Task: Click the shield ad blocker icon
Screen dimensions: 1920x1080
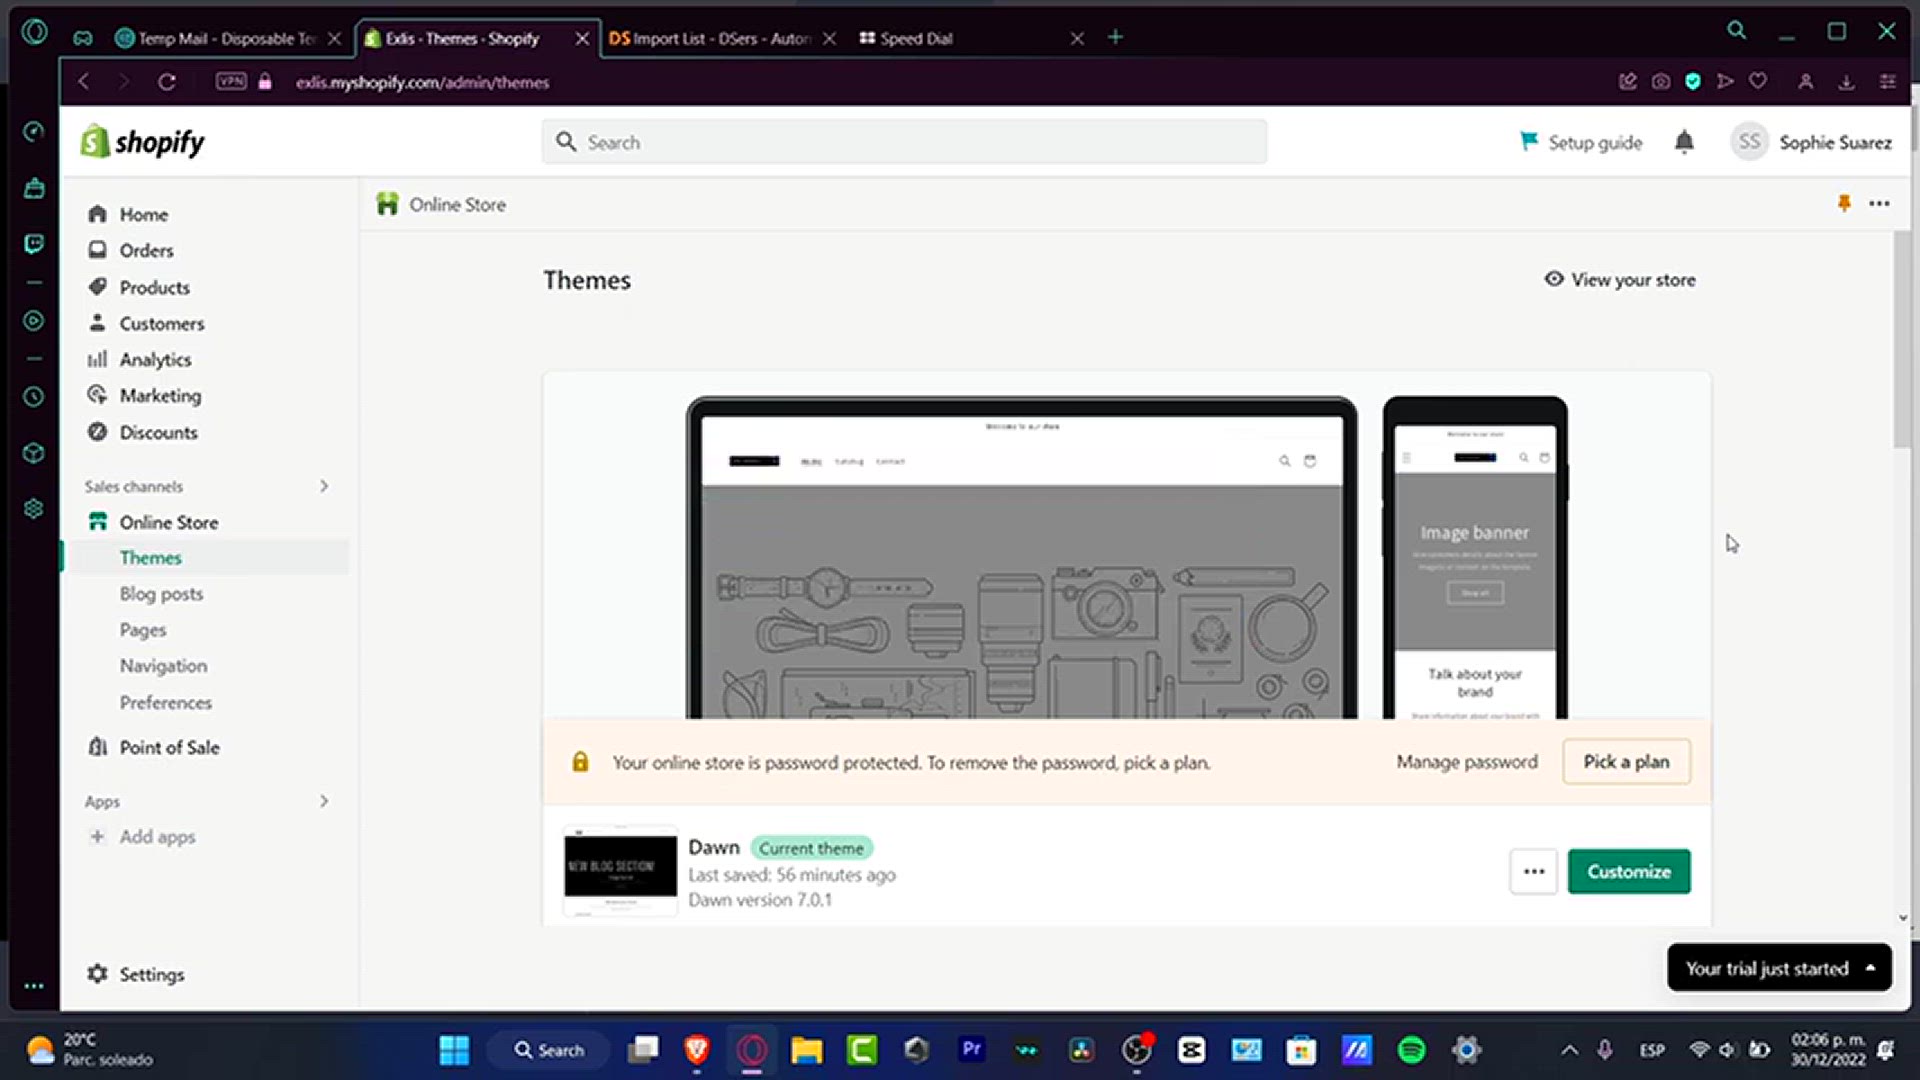Action: click(x=1693, y=82)
